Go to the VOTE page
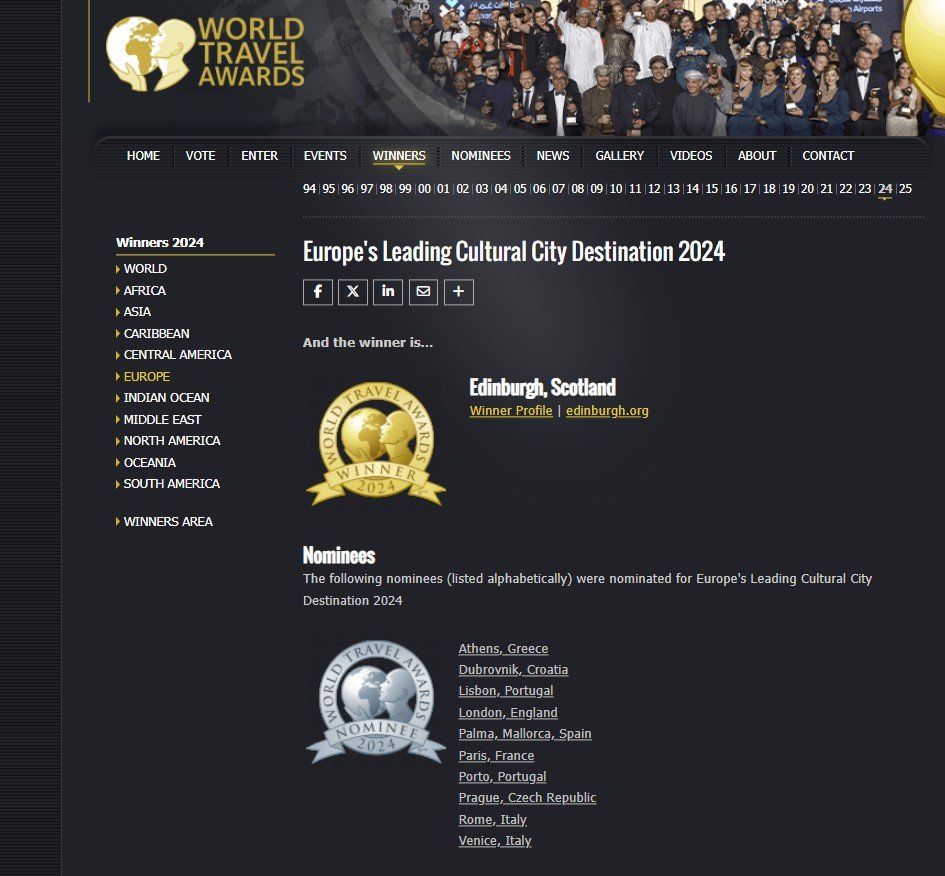 coord(201,155)
